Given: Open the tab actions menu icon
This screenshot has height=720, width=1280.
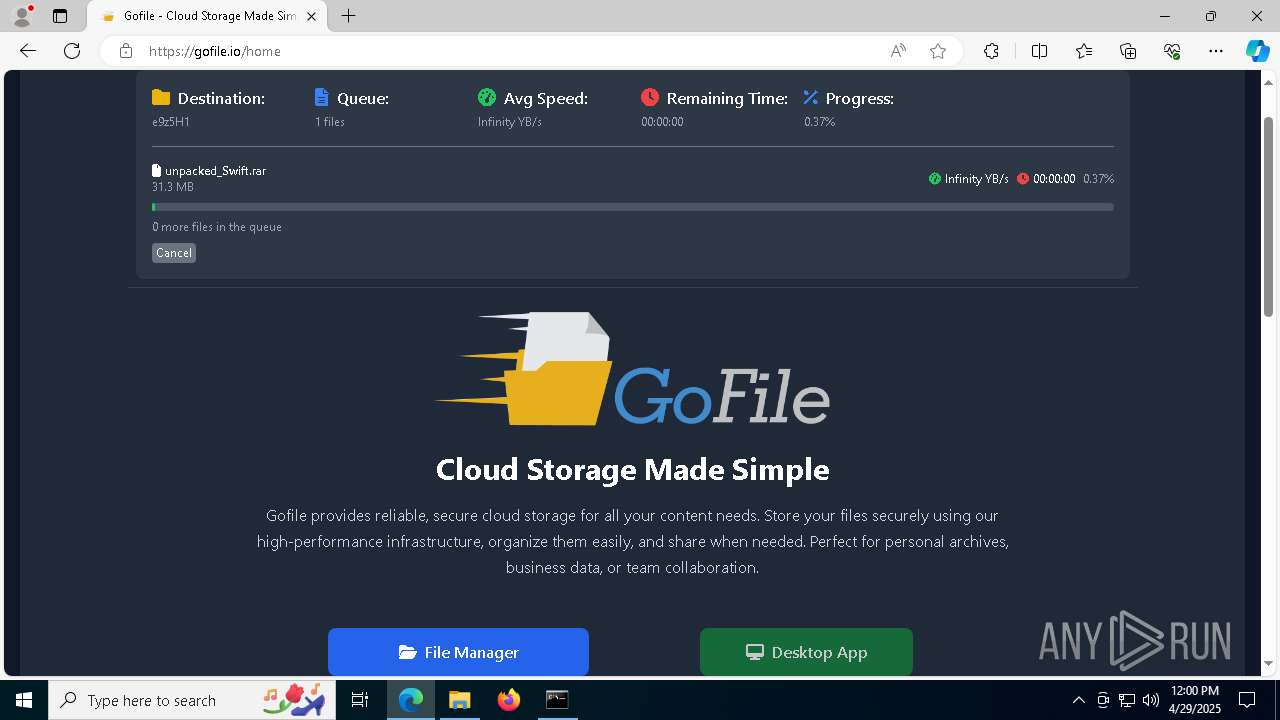Looking at the screenshot, I should (x=60, y=16).
